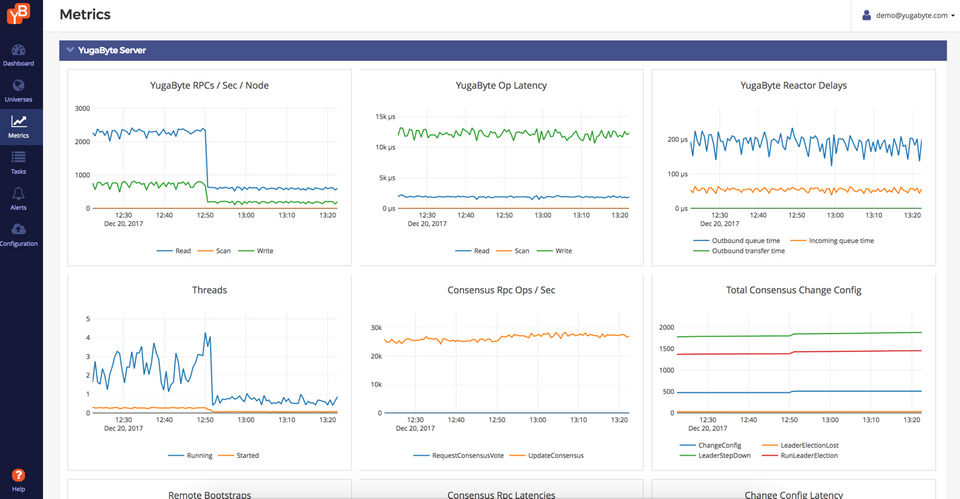The image size is (960, 499).
Task: Open the Dashboard sidebar icon
Action: 18,51
